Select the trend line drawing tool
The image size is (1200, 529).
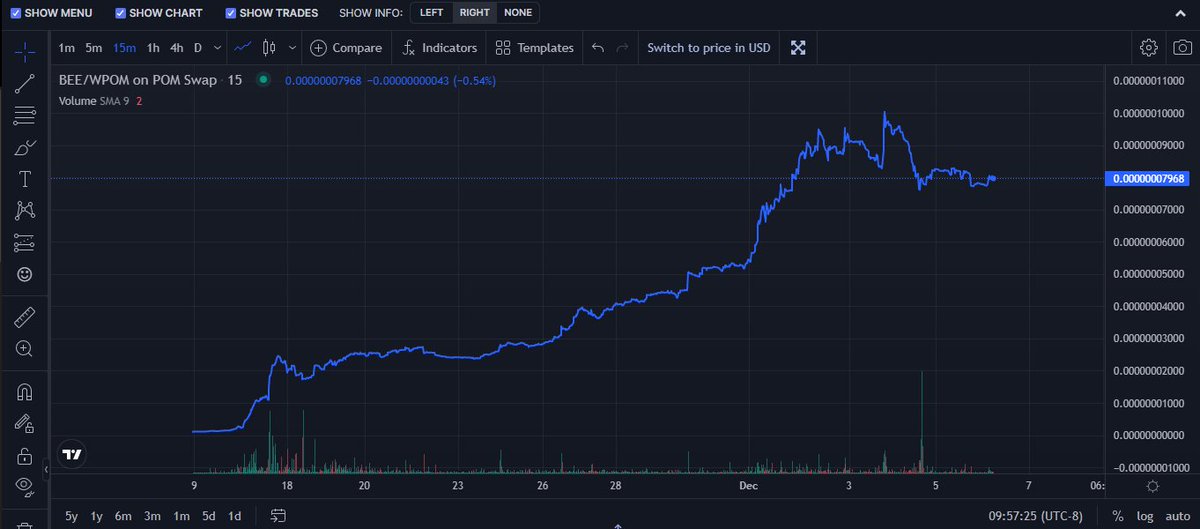click(24, 83)
